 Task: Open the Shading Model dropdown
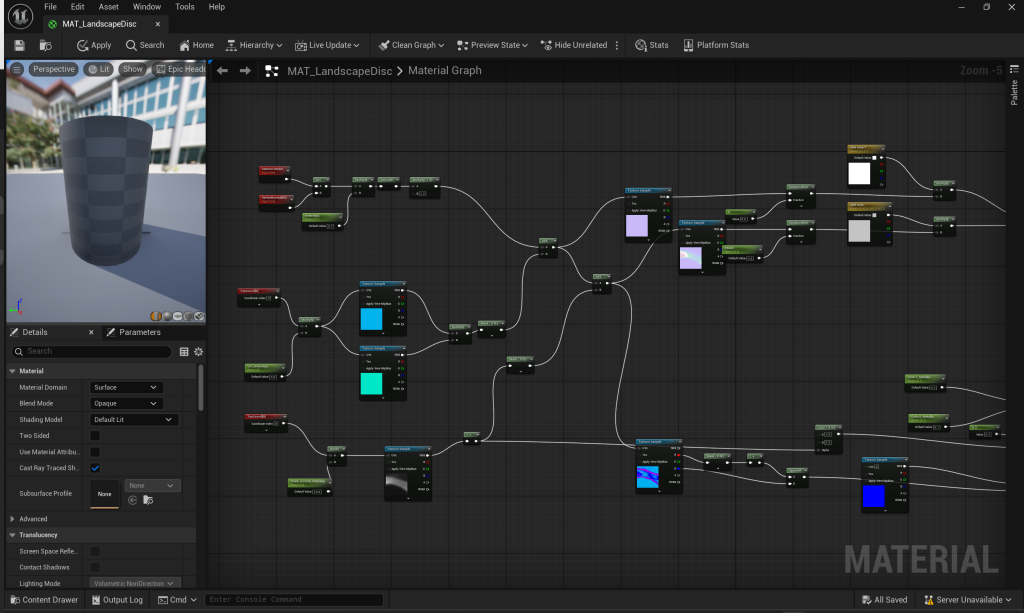tap(133, 420)
